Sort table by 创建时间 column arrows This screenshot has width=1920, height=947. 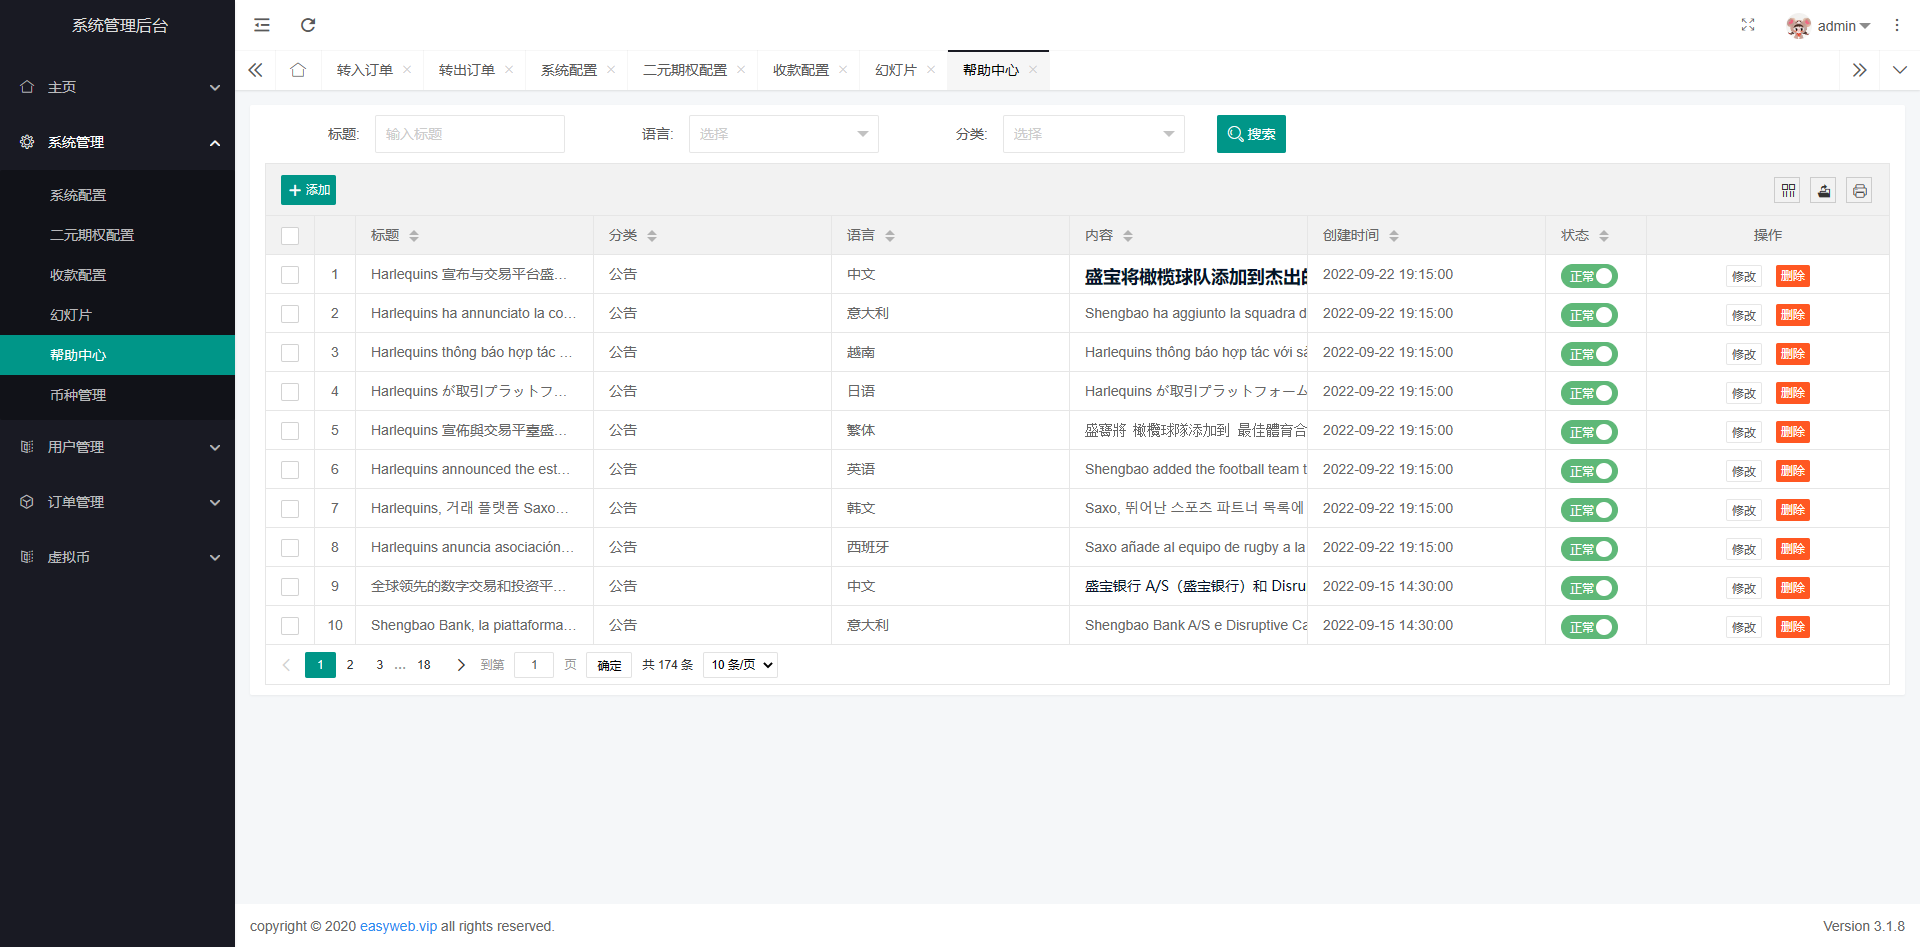pyautogui.click(x=1396, y=235)
